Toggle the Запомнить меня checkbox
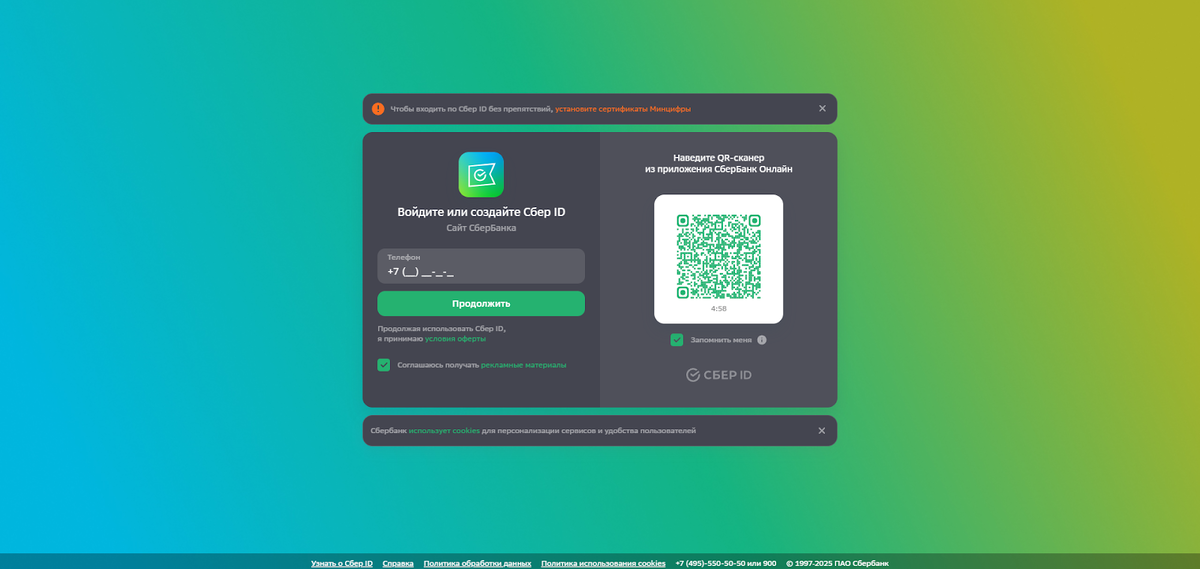This screenshot has width=1200, height=569. point(677,340)
